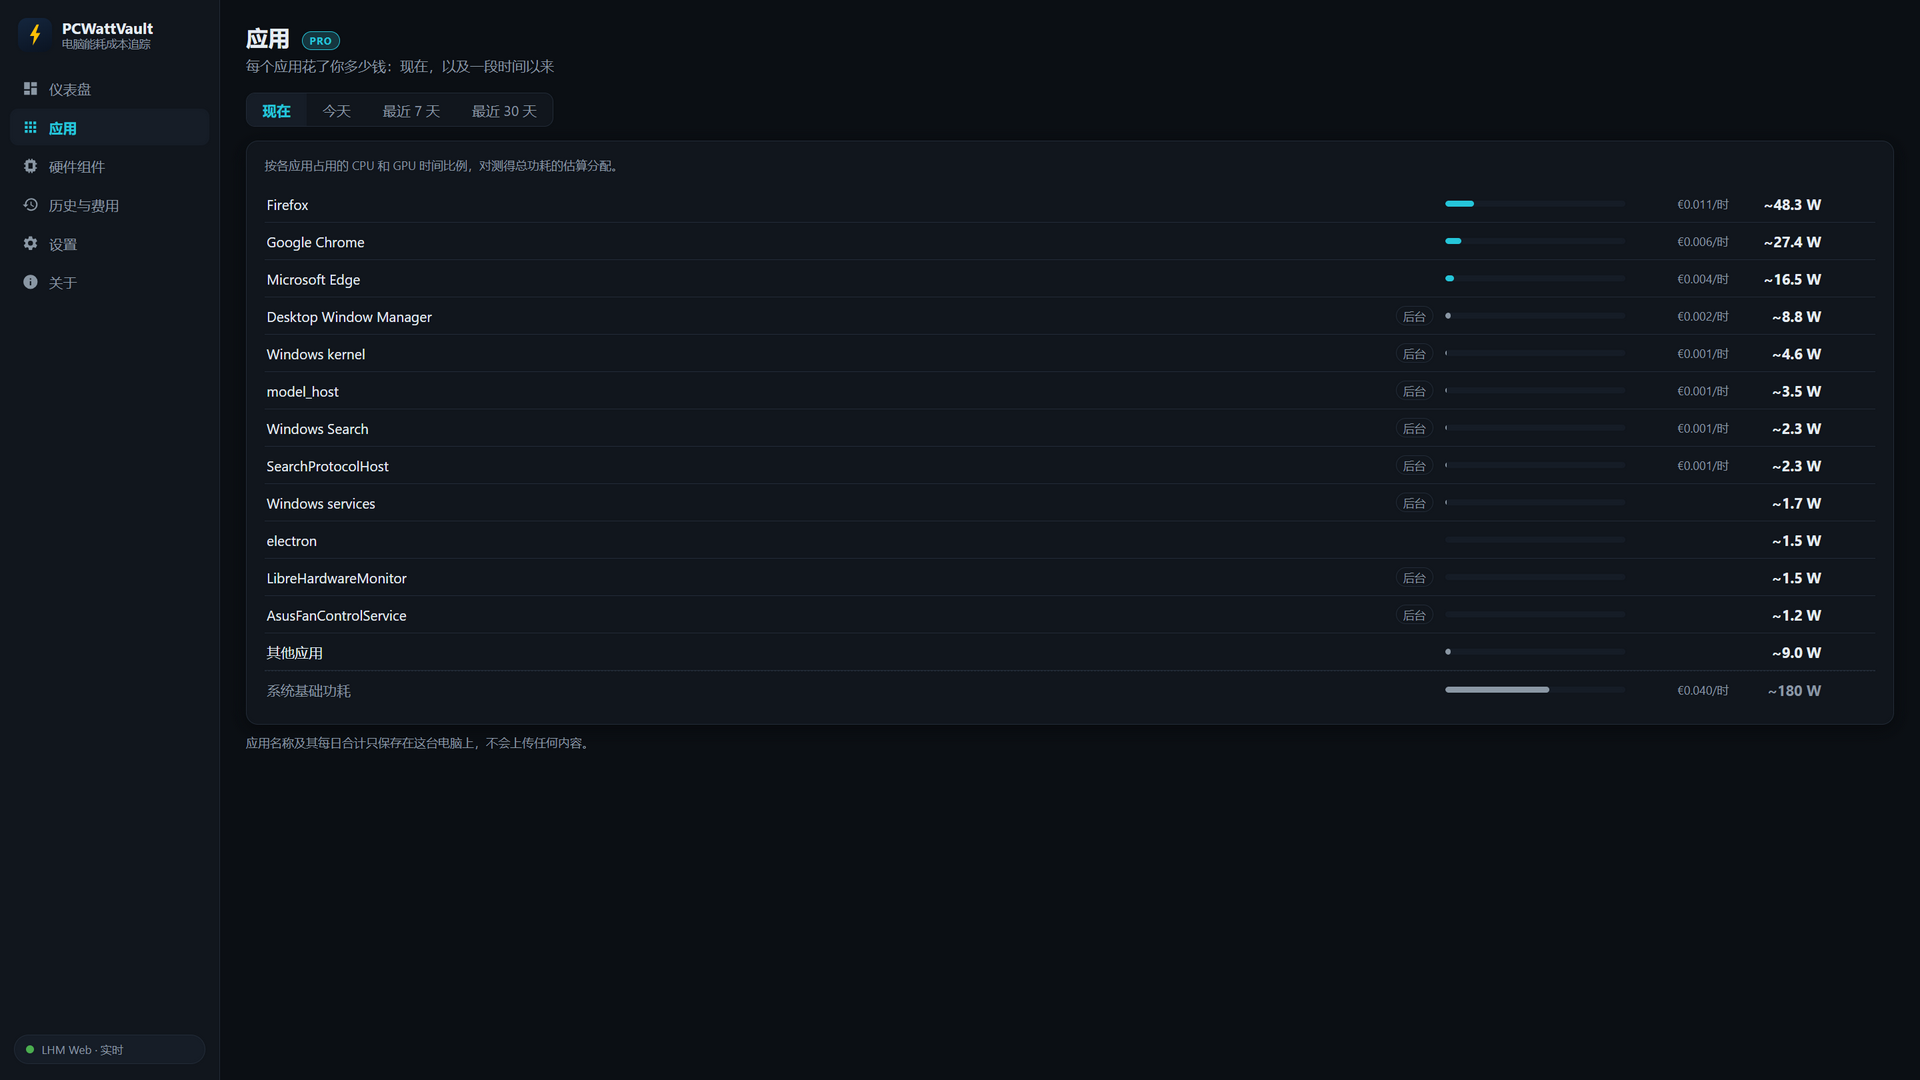The width and height of the screenshot is (1920, 1080).
Task: Click the Microsoft Edge row name
Action: point(313,280)
